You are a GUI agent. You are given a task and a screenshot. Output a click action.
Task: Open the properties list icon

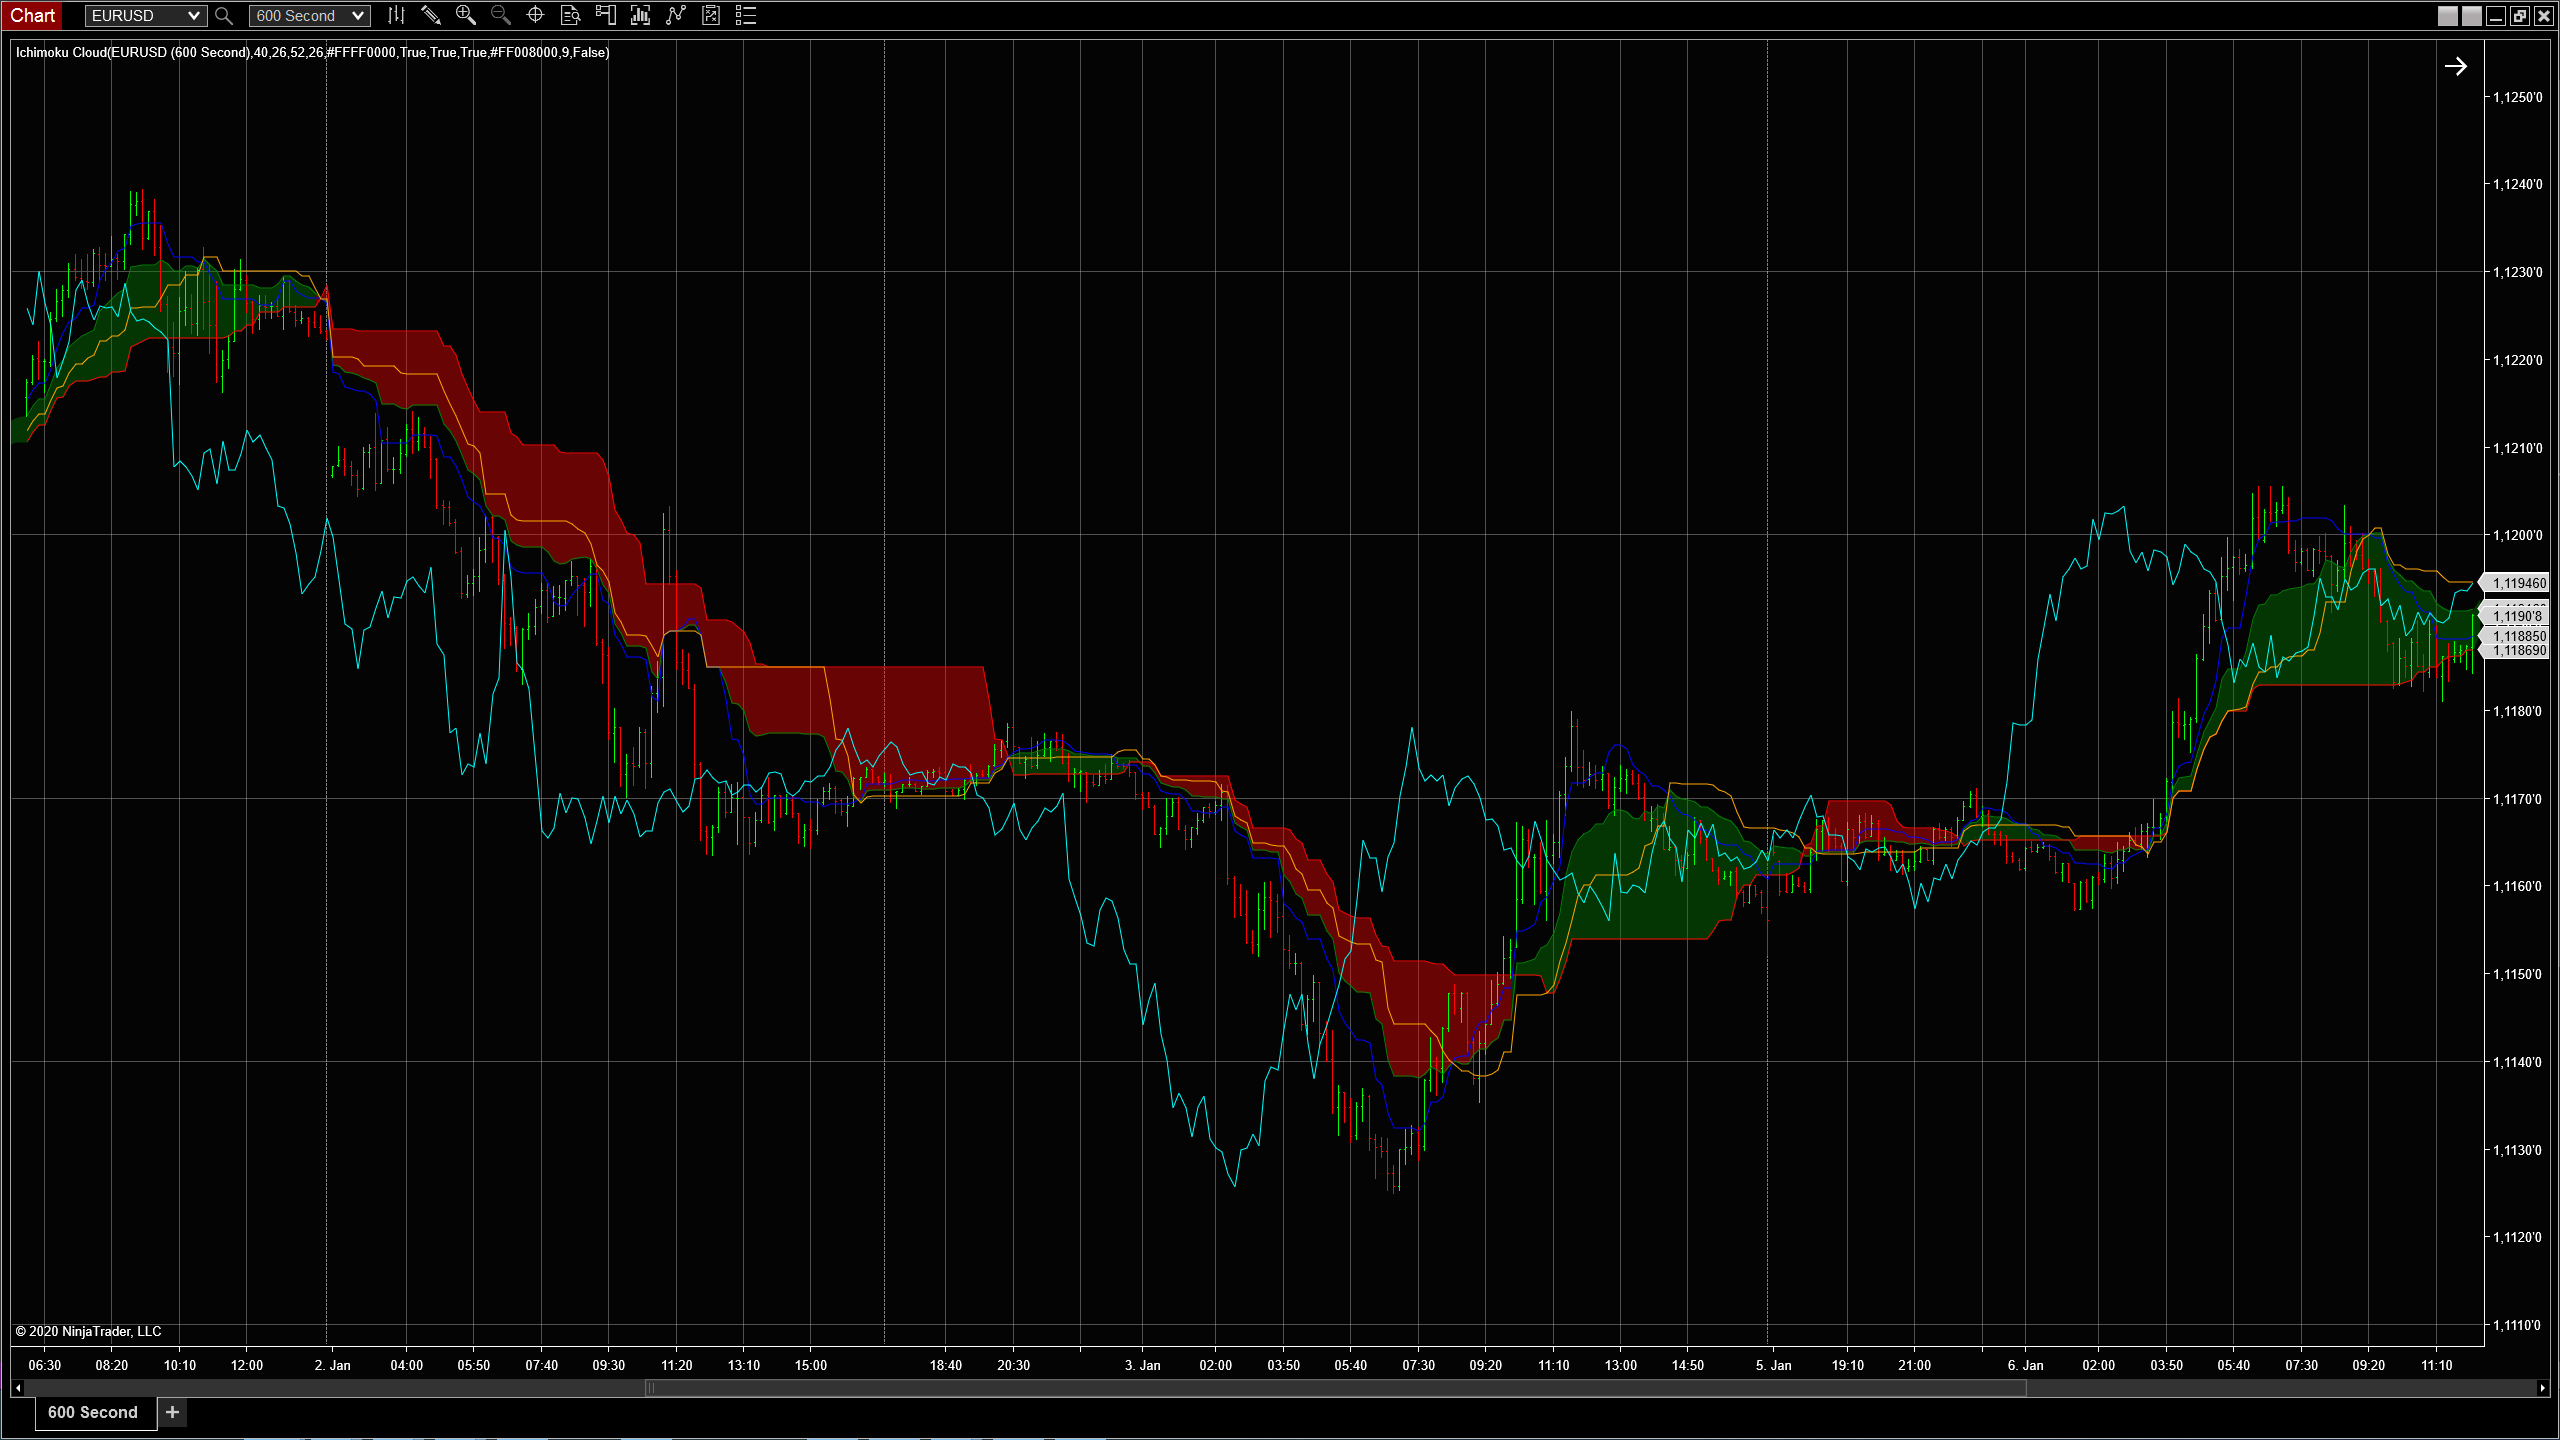coord(745,15)
